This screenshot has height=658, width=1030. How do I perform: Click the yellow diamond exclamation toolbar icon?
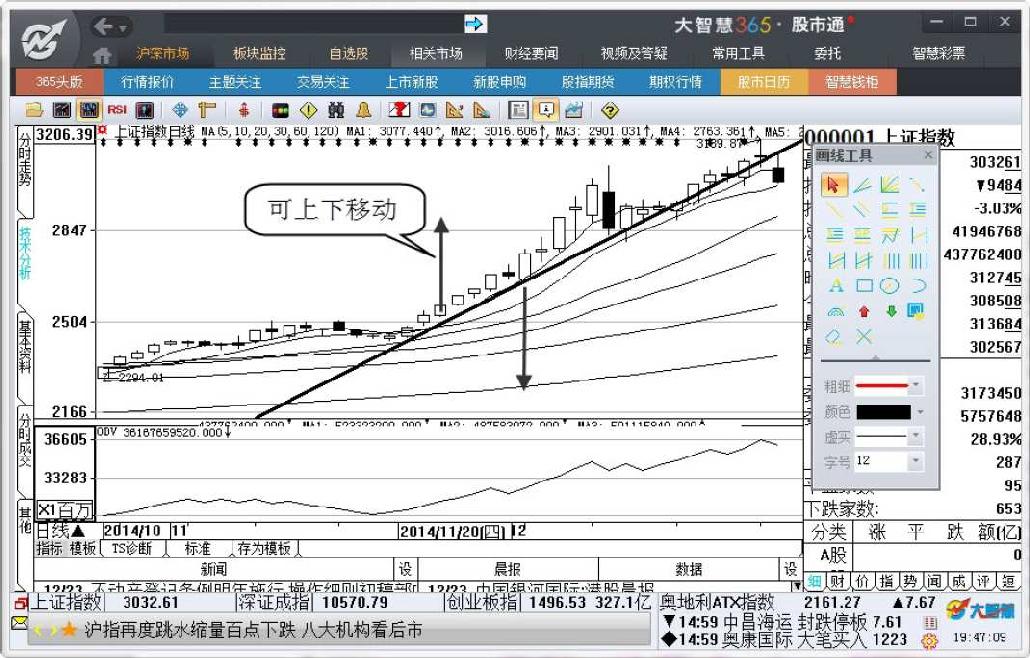tap(308, 110)
